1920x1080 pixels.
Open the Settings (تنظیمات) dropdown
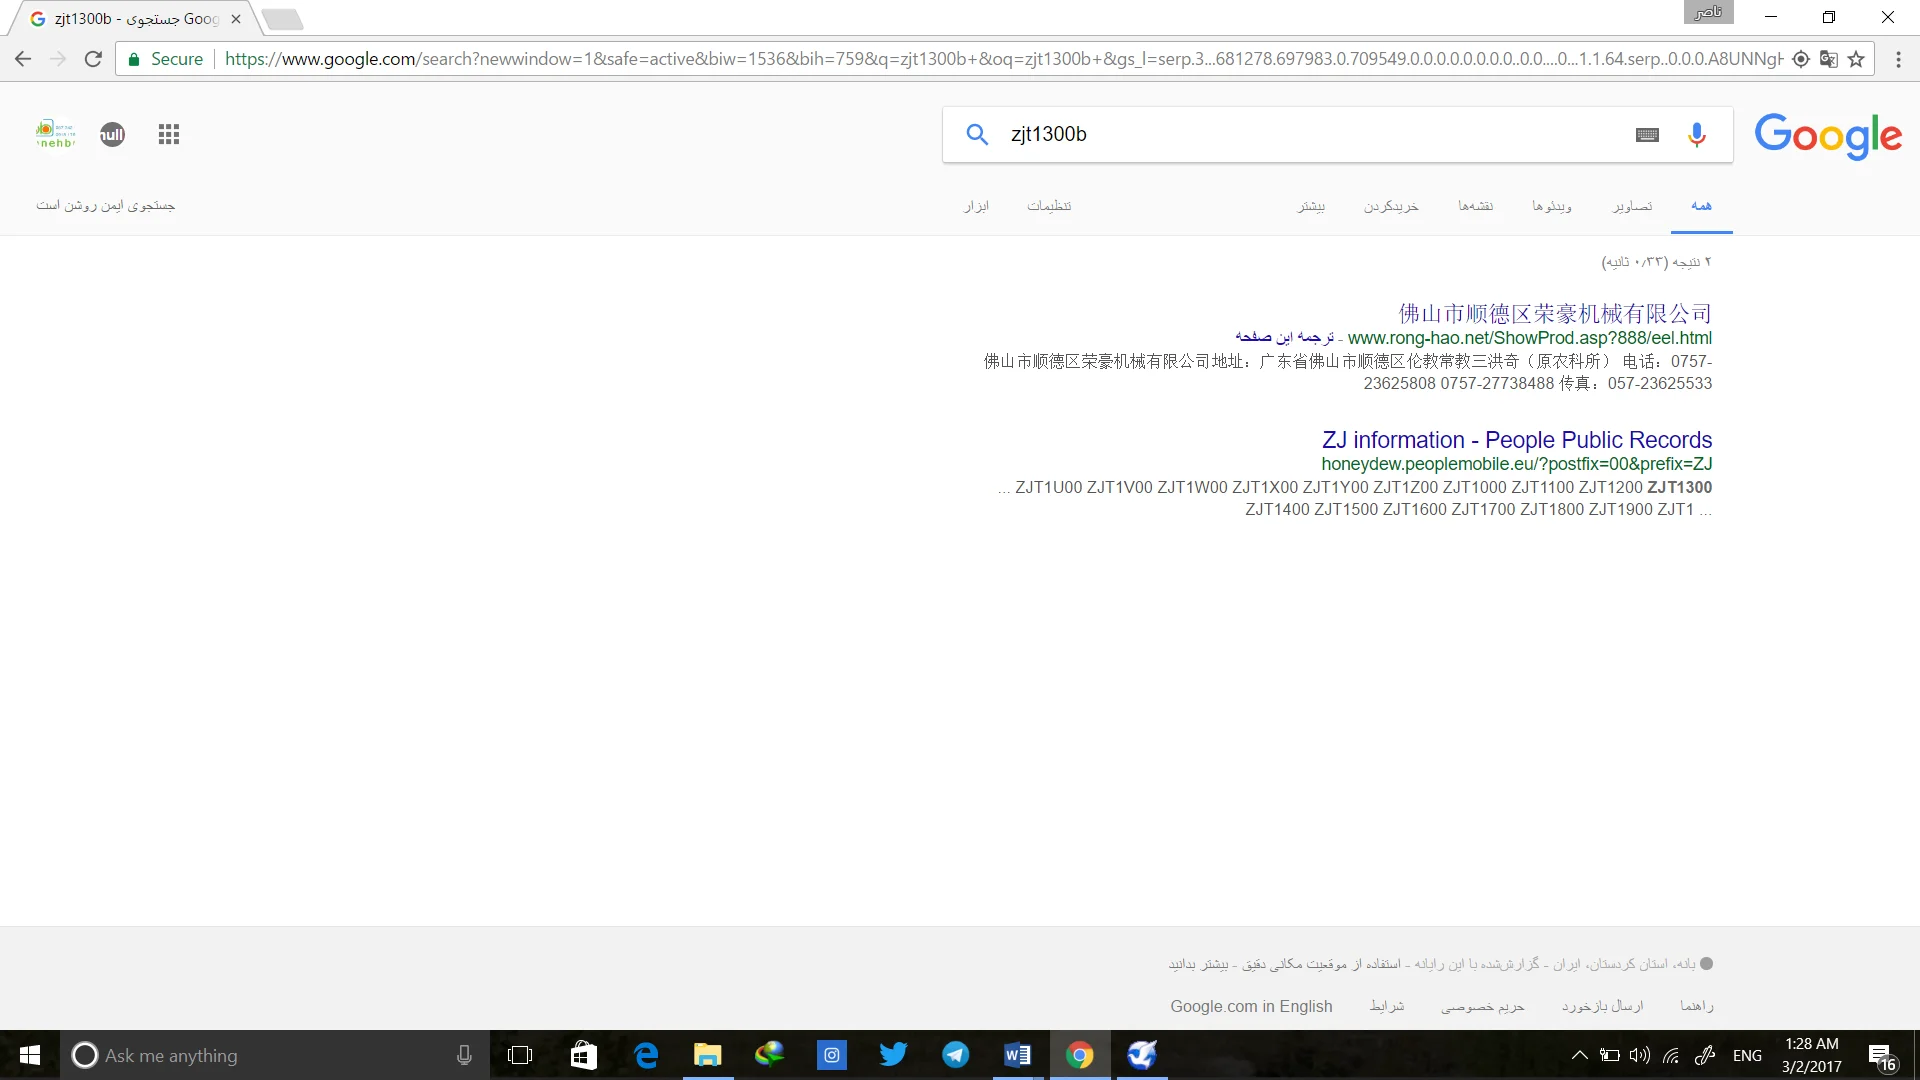[1049, 206]
